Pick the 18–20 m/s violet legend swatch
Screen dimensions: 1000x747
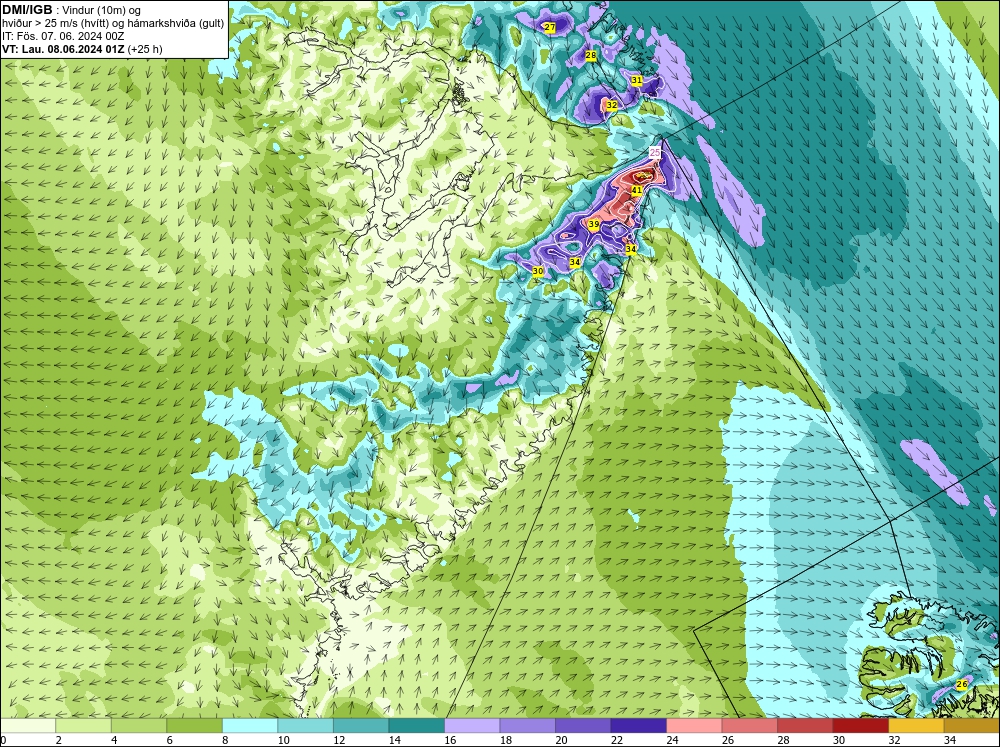(527, 725)
